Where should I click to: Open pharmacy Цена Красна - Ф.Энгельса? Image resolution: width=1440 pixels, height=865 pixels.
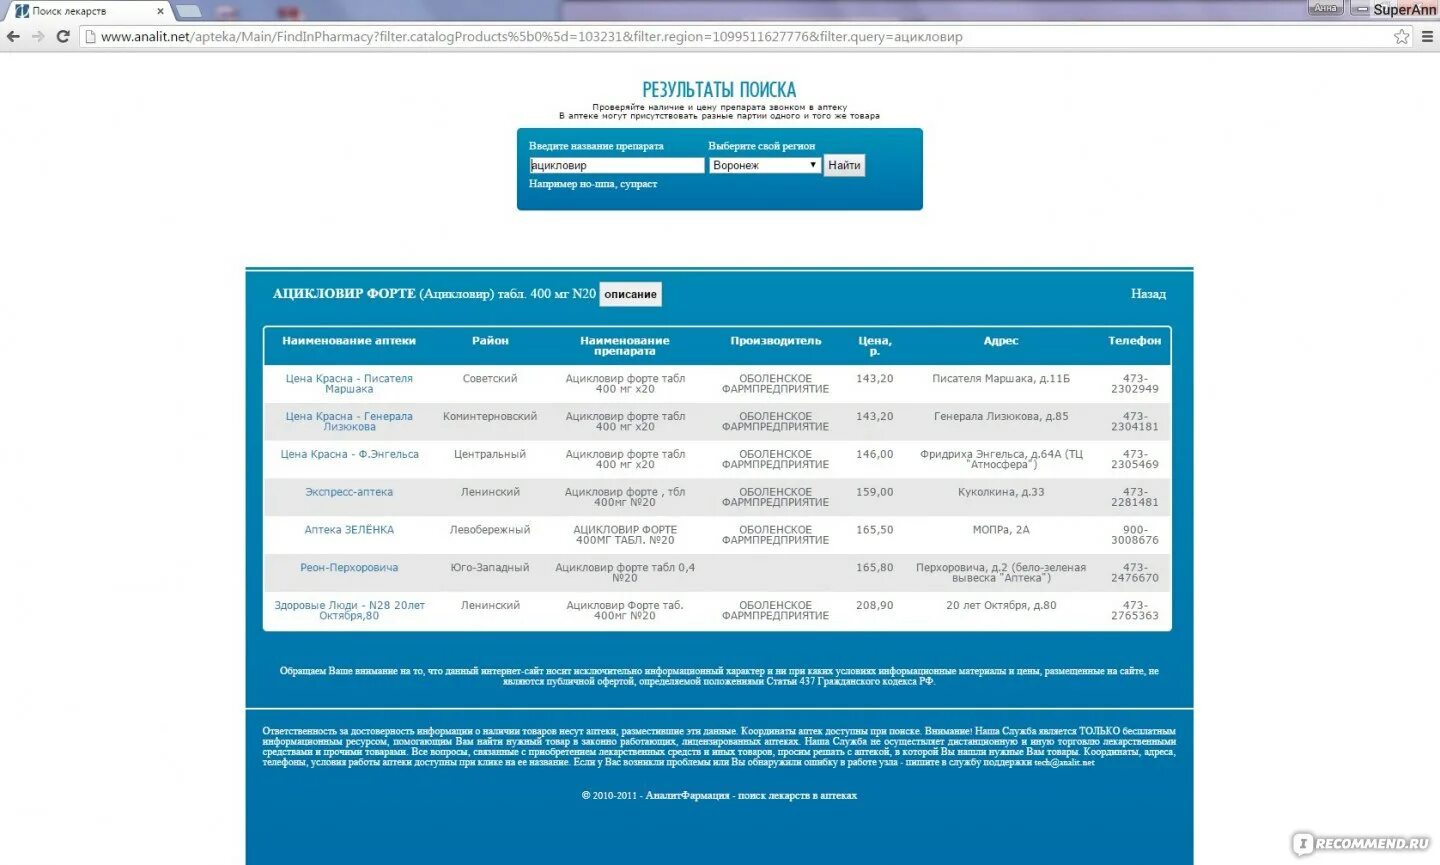tap(349, 454)
